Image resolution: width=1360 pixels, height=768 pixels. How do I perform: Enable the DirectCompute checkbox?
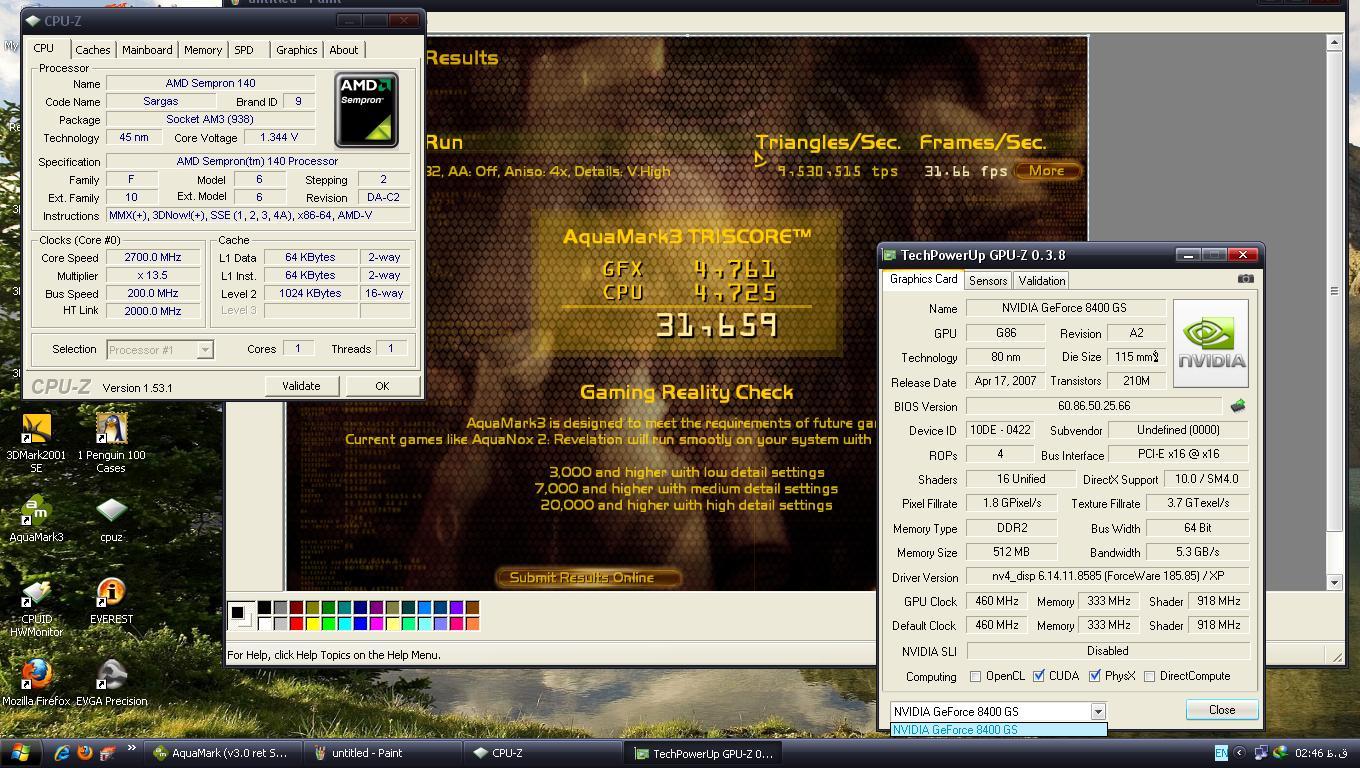1150,677
